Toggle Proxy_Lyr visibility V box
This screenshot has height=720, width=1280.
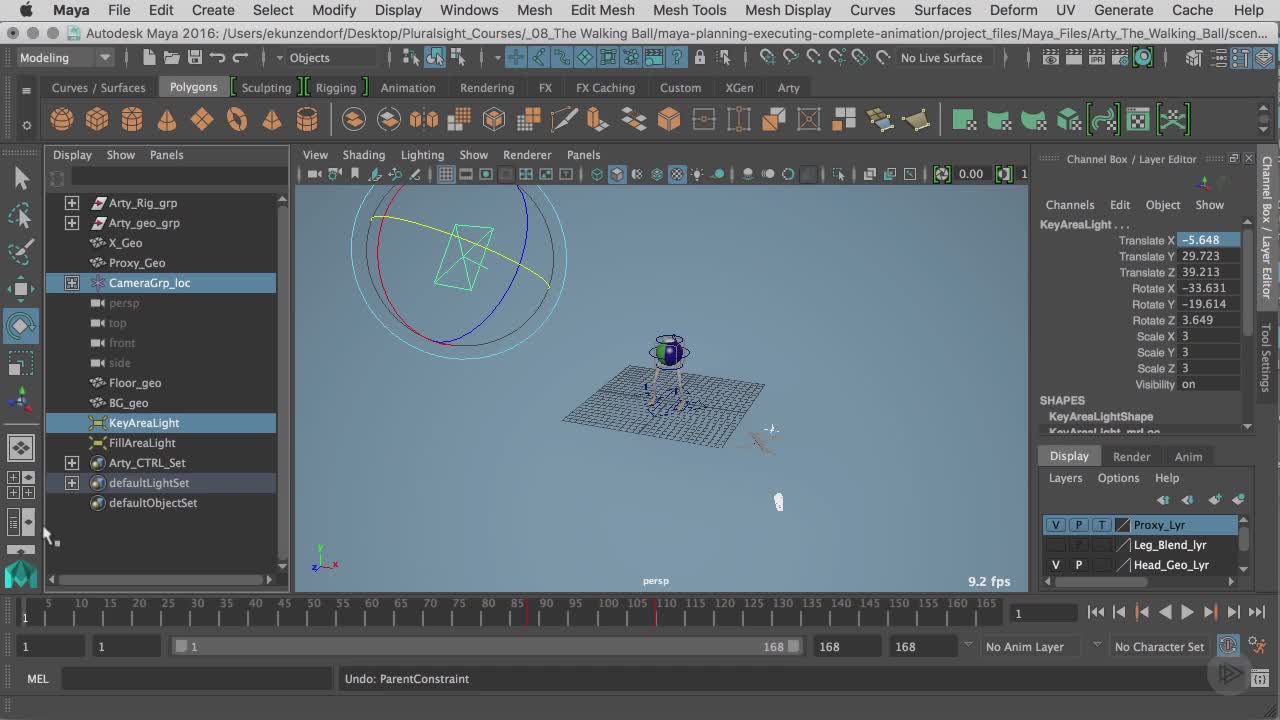1055,525
